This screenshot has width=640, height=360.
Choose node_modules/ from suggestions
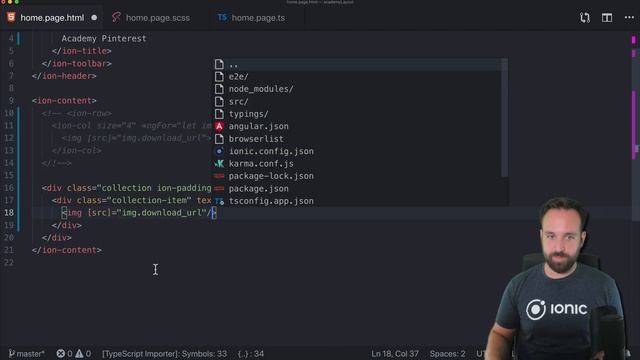point(358,89)
